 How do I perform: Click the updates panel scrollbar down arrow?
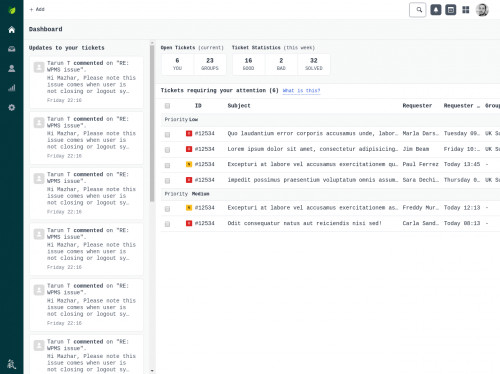[152, 370]
